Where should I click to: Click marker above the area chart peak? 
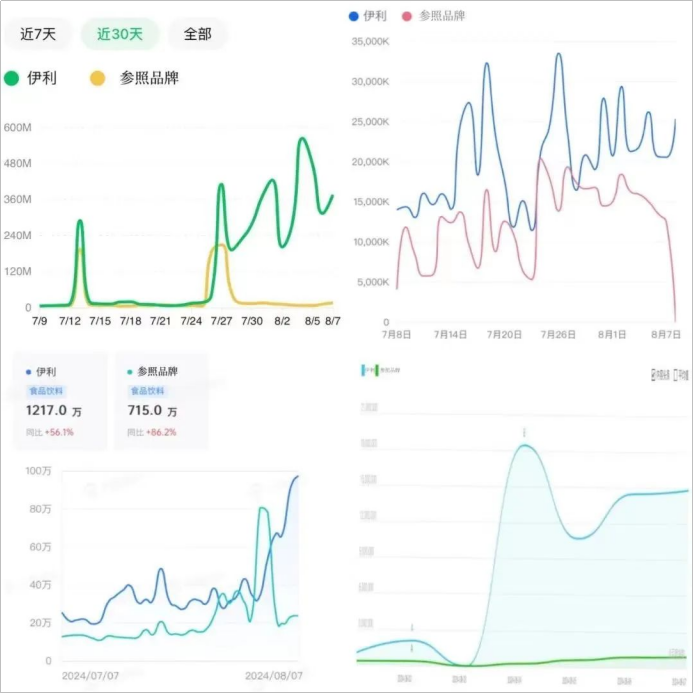(x=524, y=432)
